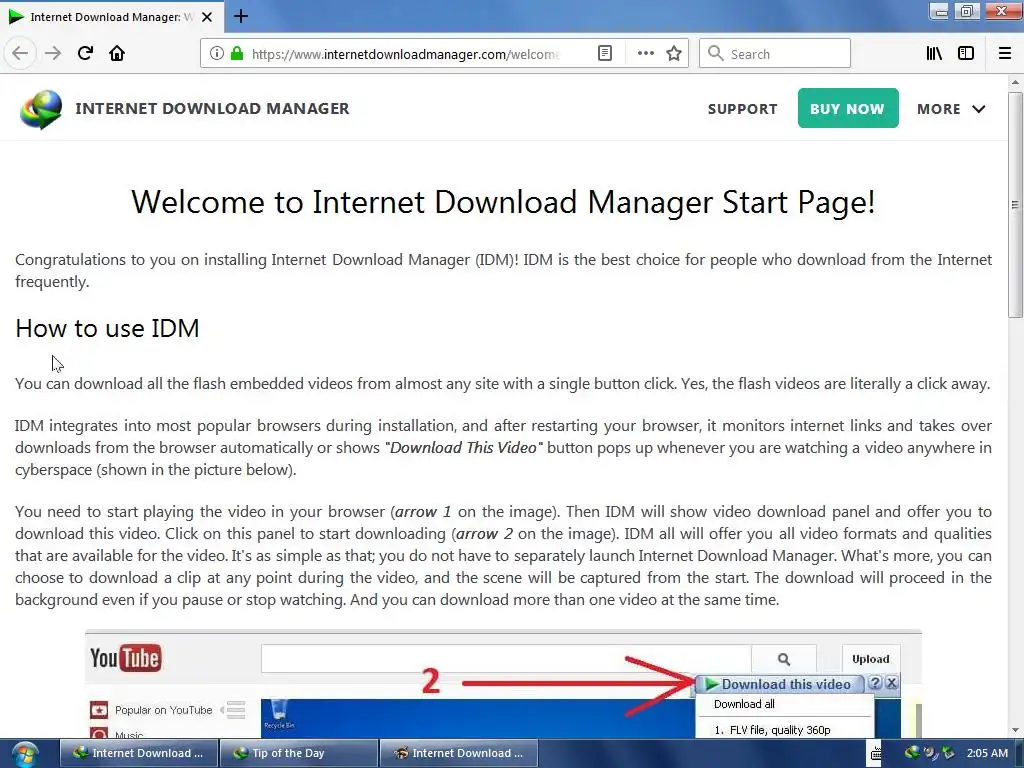Viewport: 1024px width, 768px height.
Task: Show site information via the (i) icon
Action: coord(217,53)
